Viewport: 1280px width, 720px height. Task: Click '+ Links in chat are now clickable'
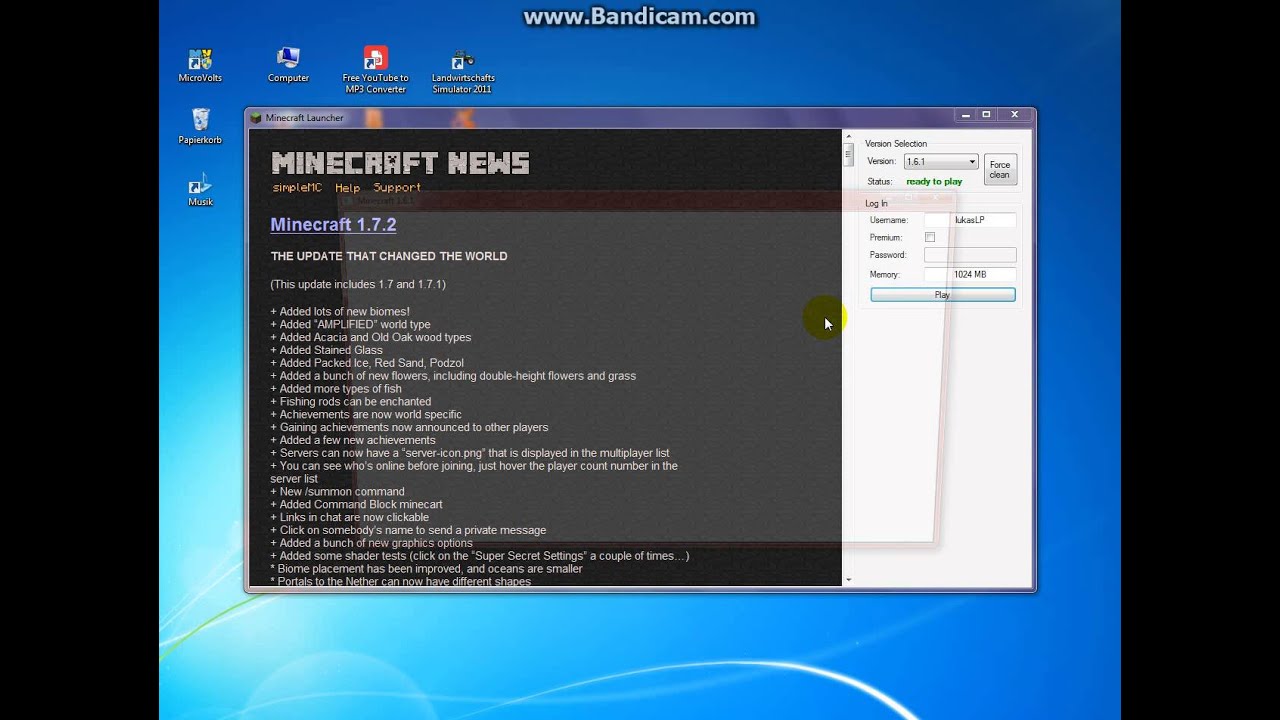click(x=349, y=518)
